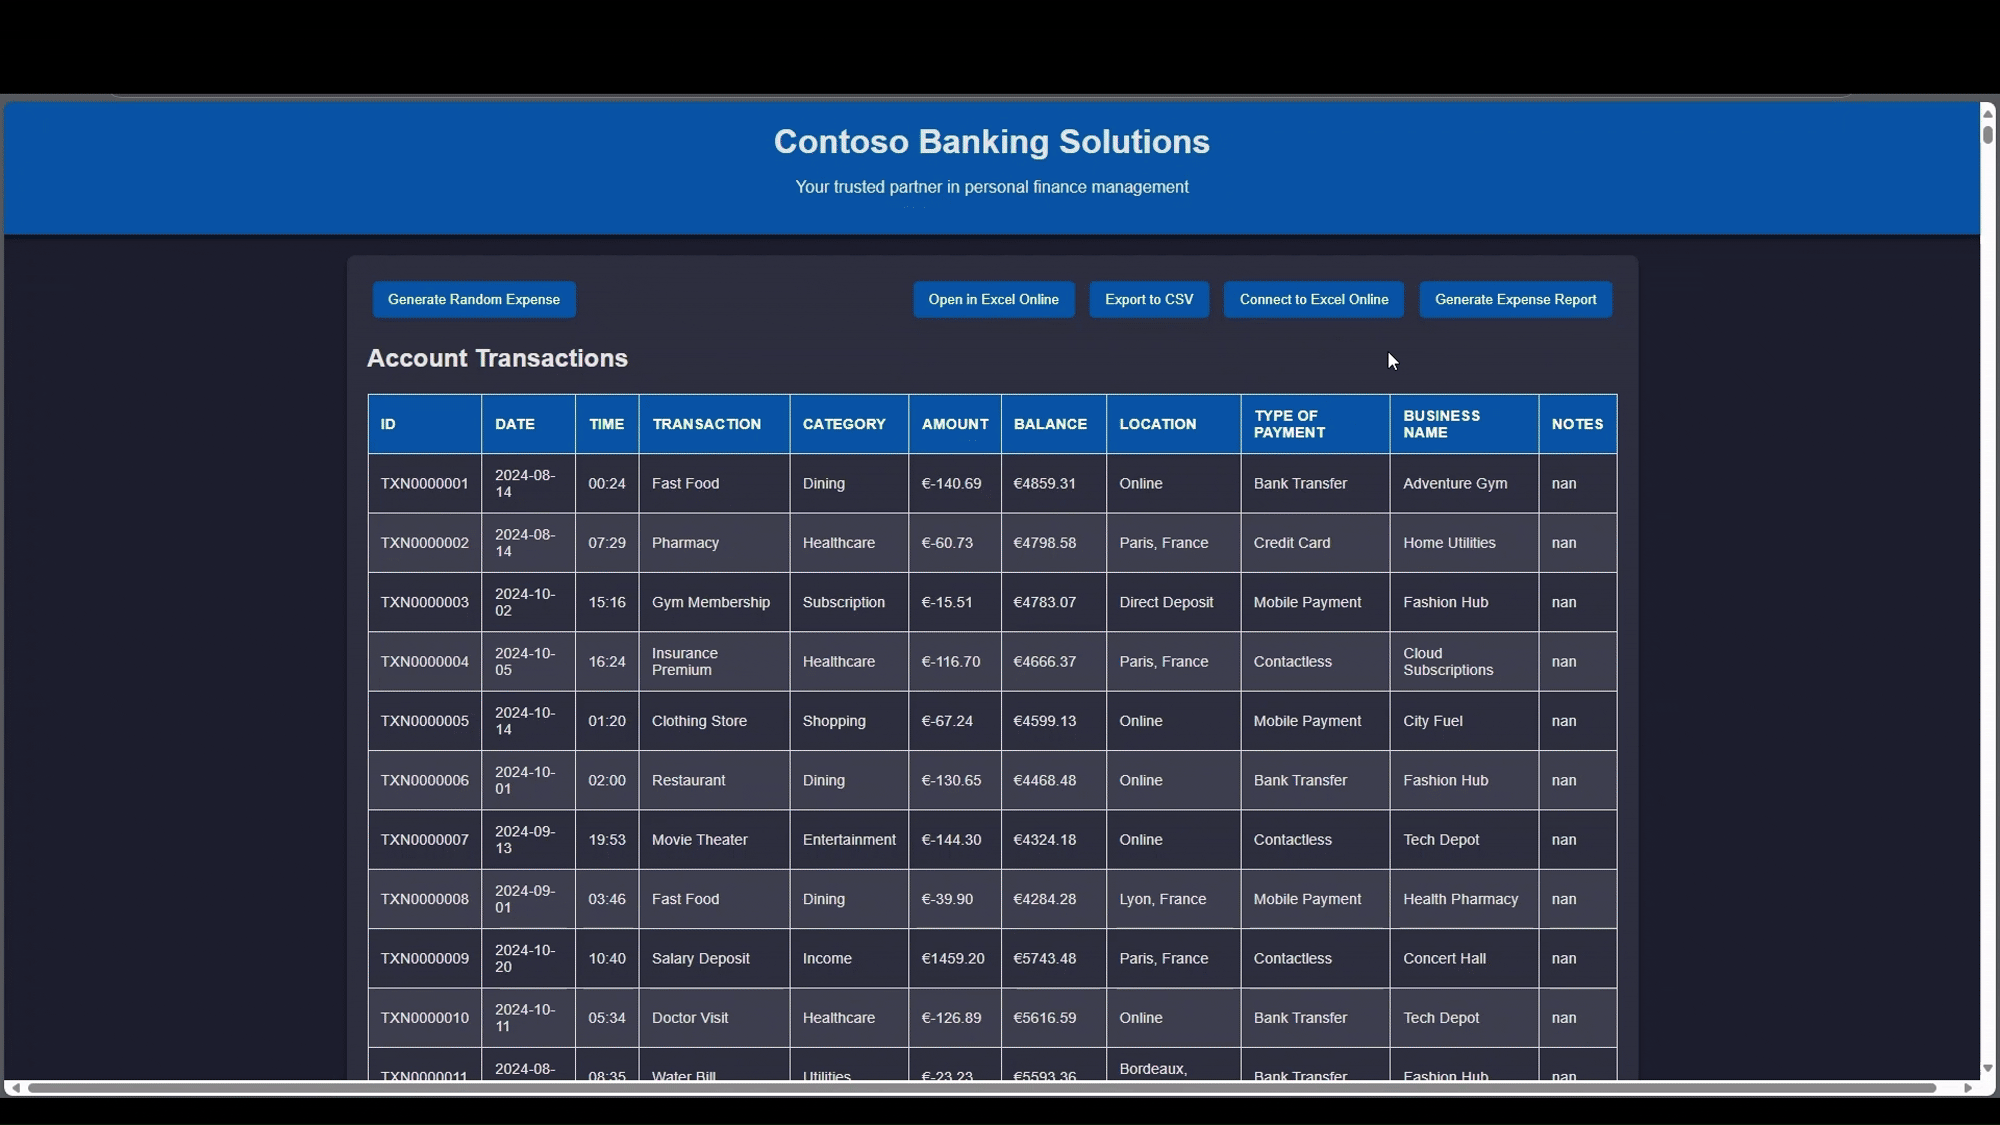Select the Movie Theater transaction cell
This screenshot has height=1125, width=2000.
[714, 840]
